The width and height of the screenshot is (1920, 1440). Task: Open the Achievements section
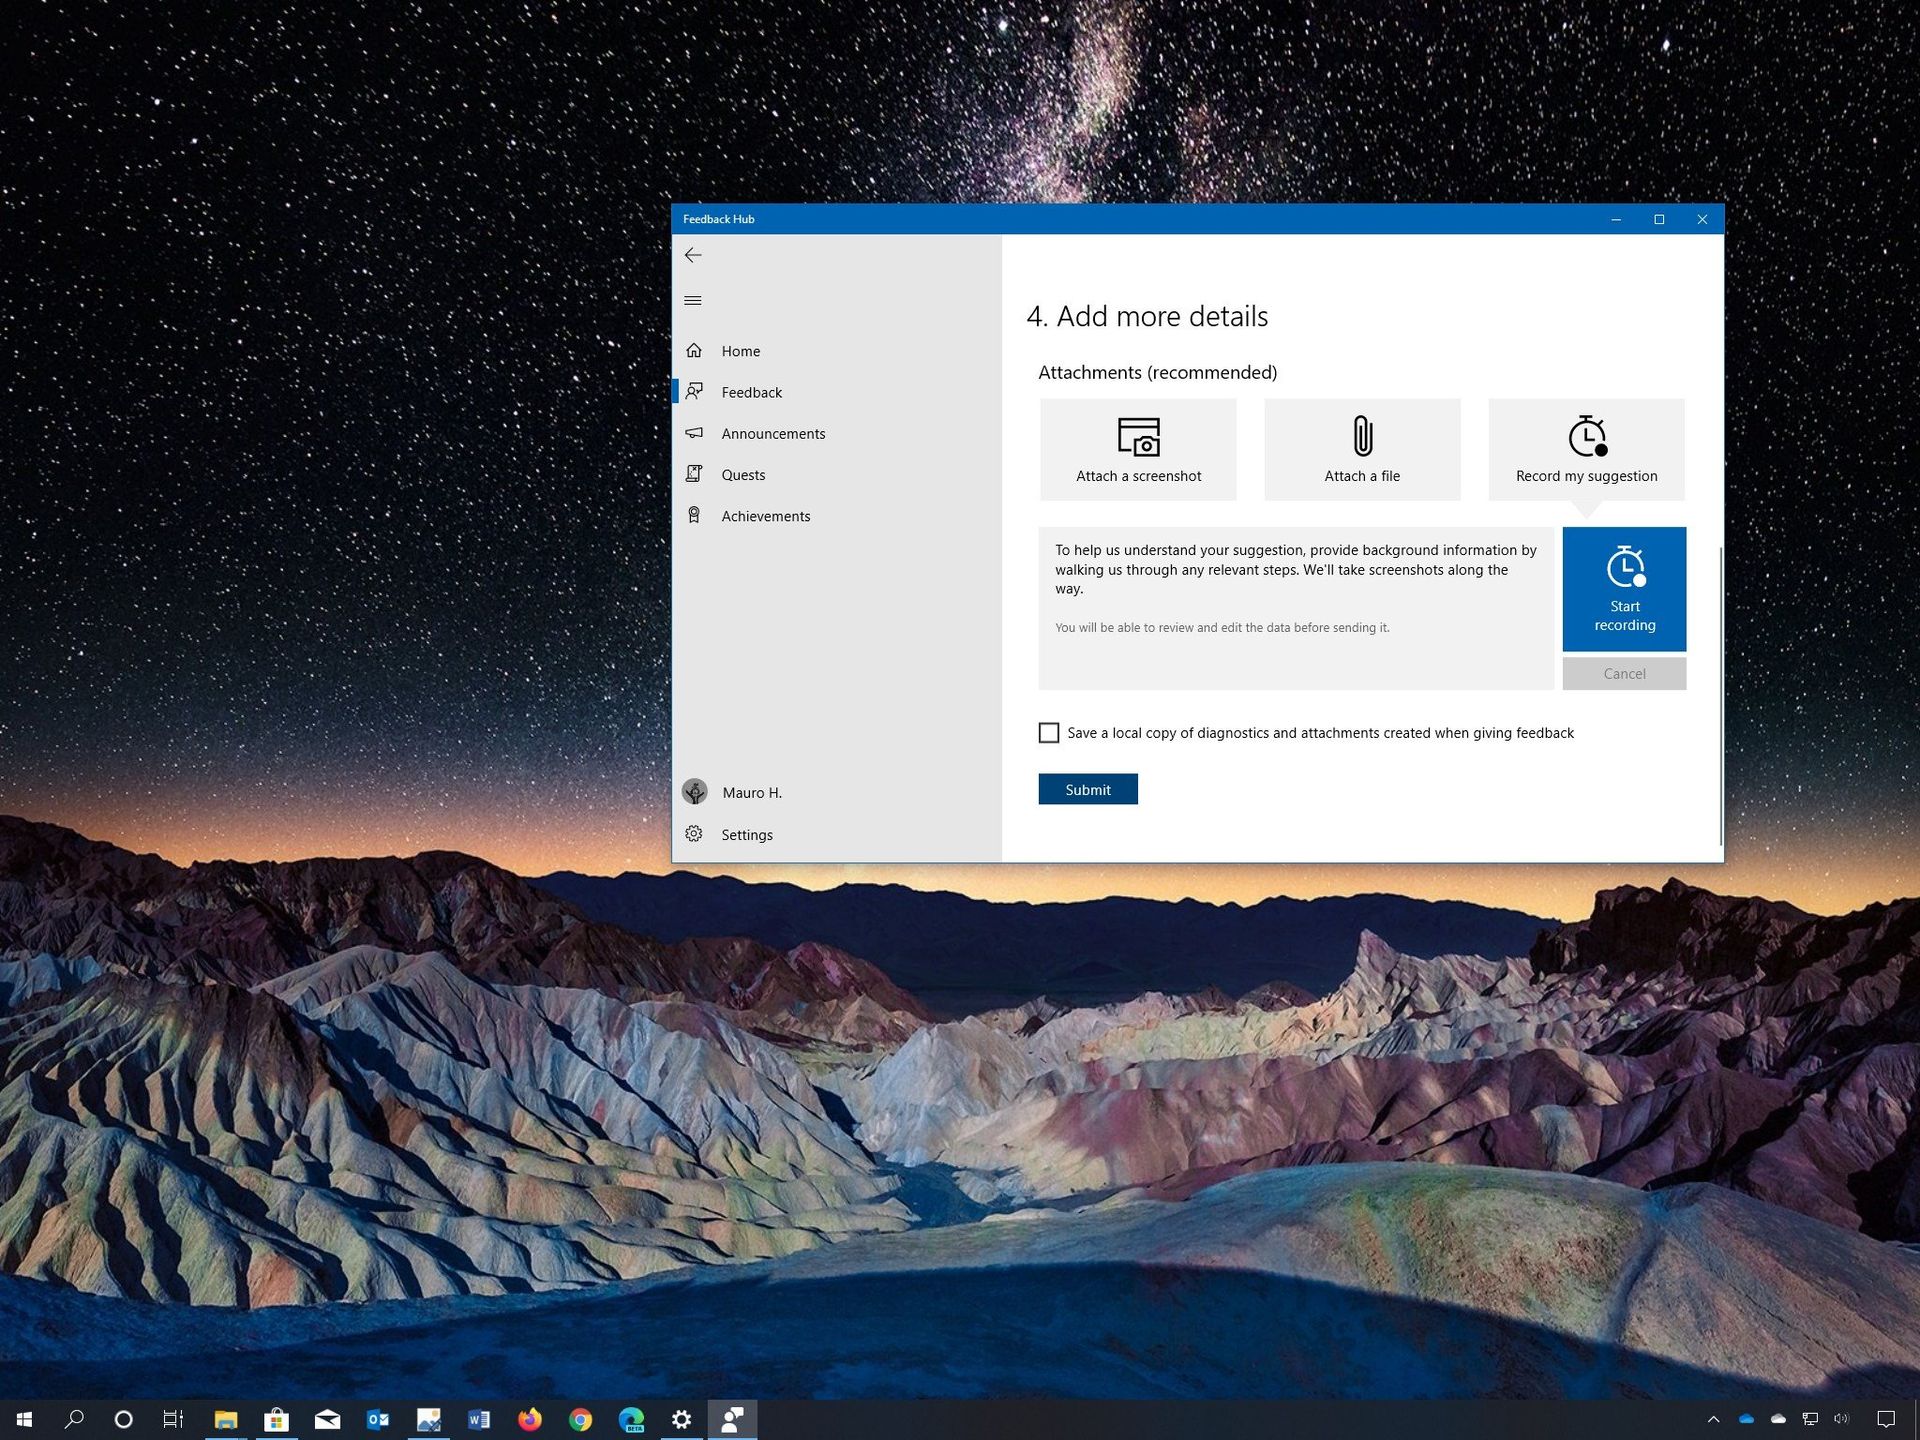tap(766, 515)
